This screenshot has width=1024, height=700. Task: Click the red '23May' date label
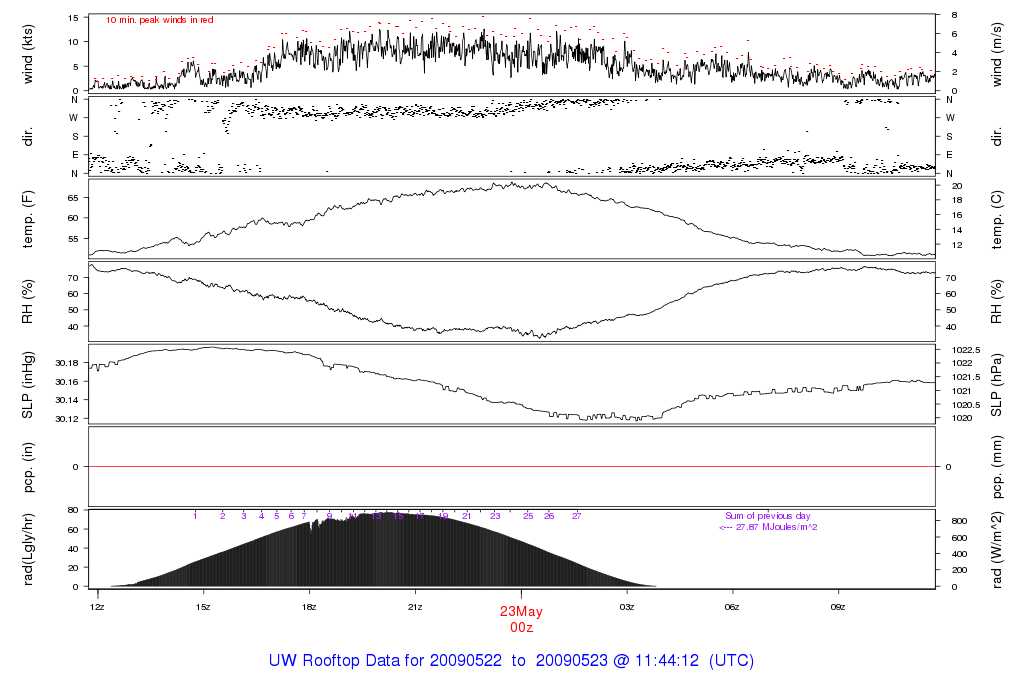point(521,612)
